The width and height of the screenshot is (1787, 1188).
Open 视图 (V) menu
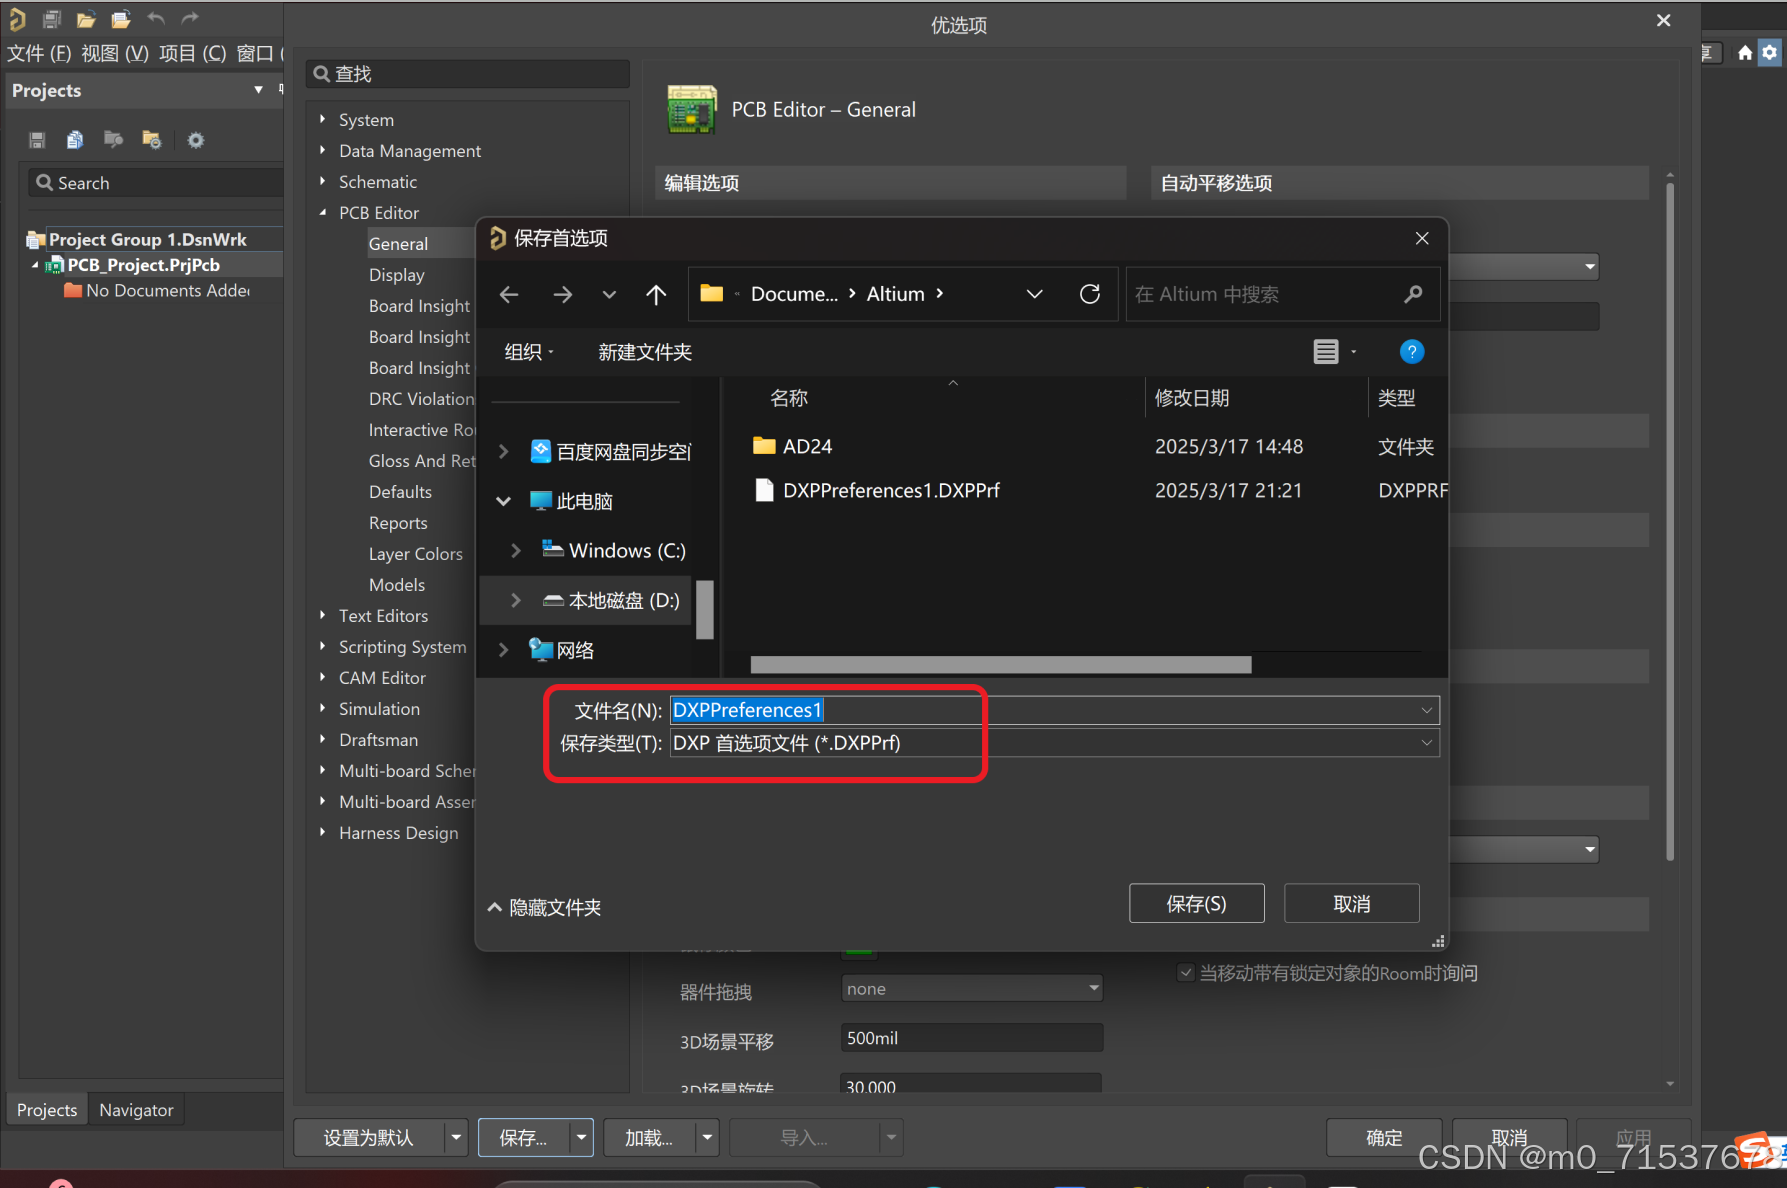coord(115,53)
